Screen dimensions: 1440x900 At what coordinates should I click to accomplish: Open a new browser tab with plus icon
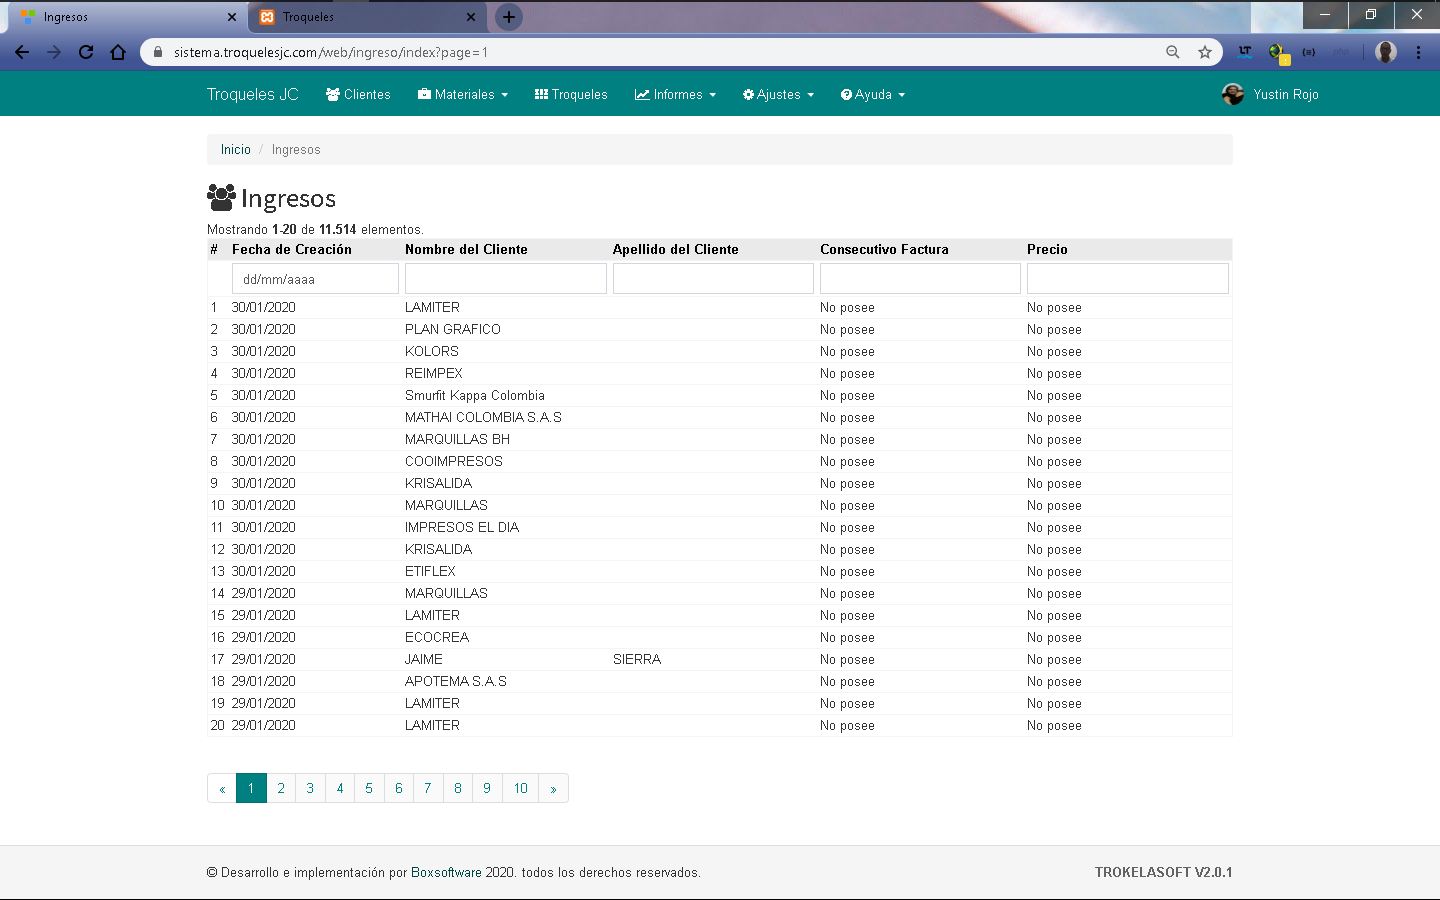509,17
